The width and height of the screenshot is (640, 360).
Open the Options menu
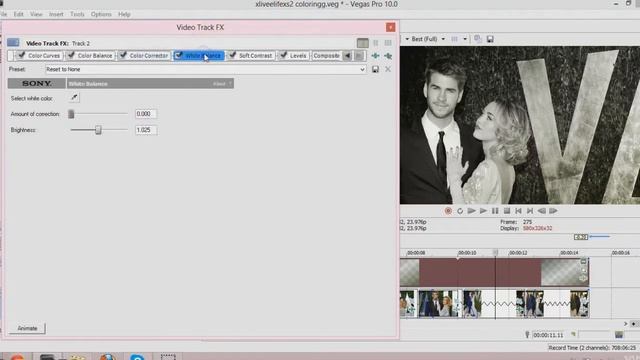pyautogui.click(x=101, y=14)
